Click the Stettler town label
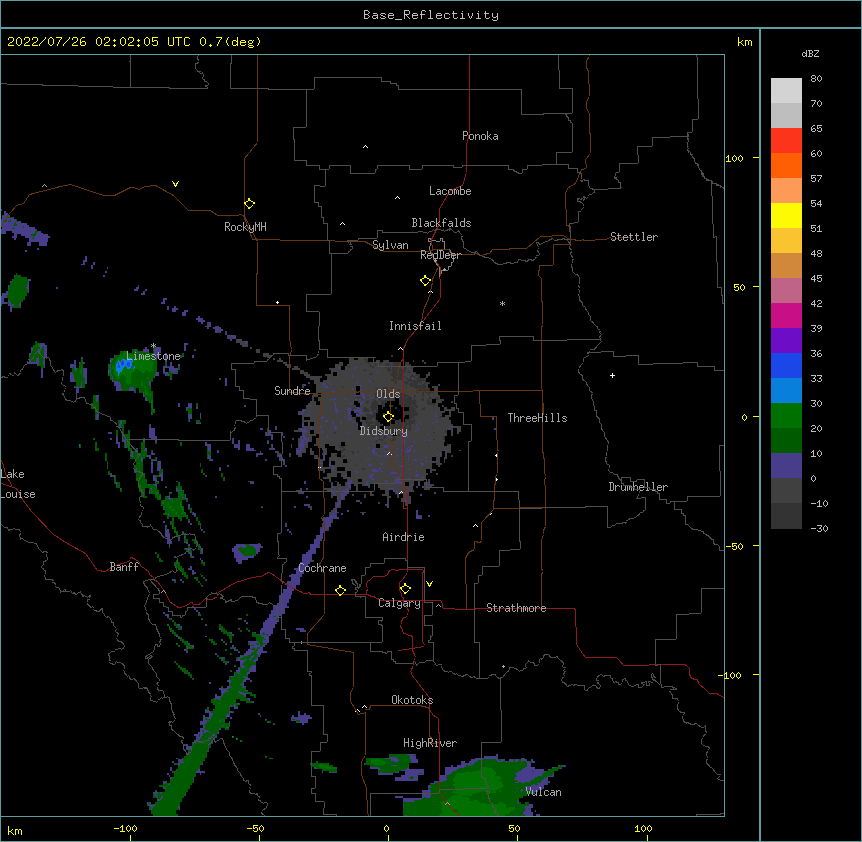 coord(634,237)
